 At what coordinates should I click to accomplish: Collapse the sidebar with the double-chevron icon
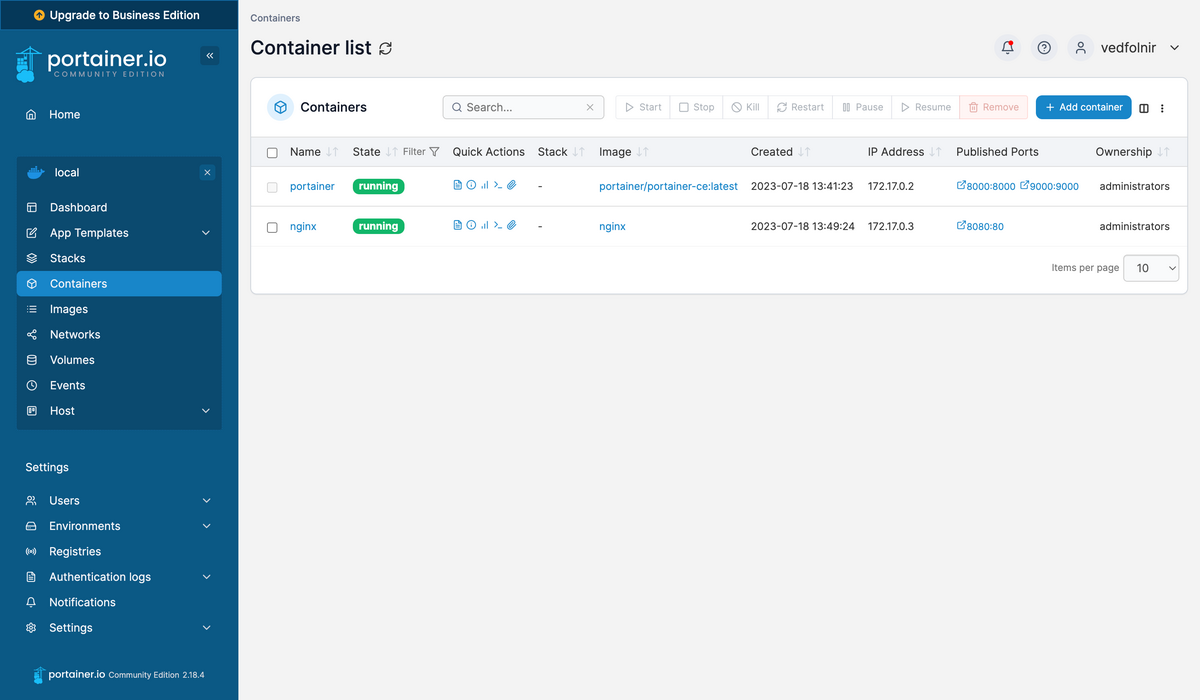210,56
